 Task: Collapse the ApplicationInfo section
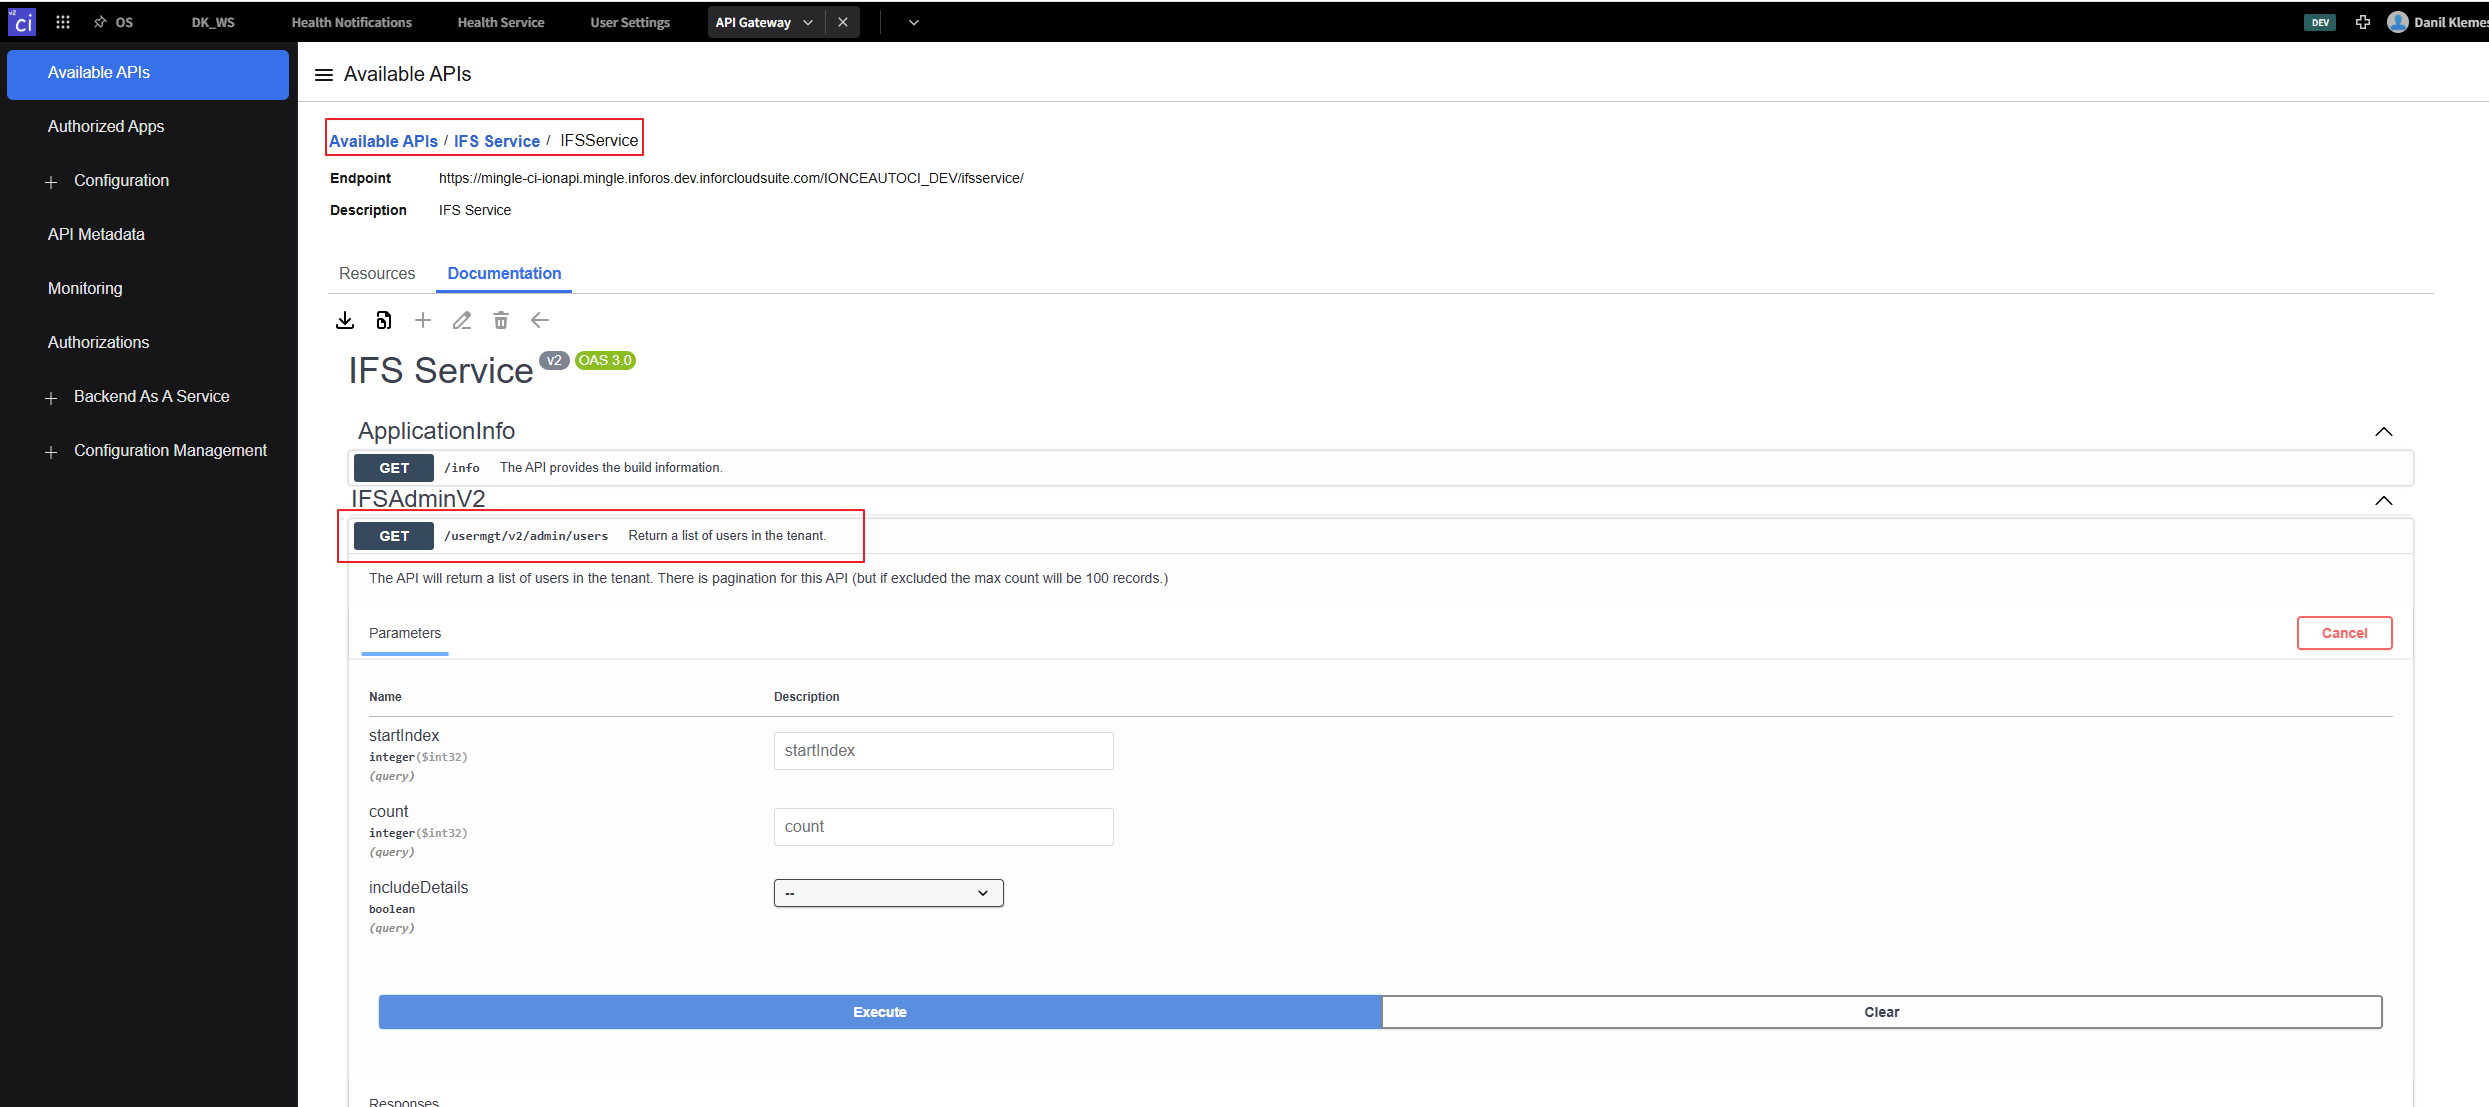pyautogui.click(x=2383, y=432)
